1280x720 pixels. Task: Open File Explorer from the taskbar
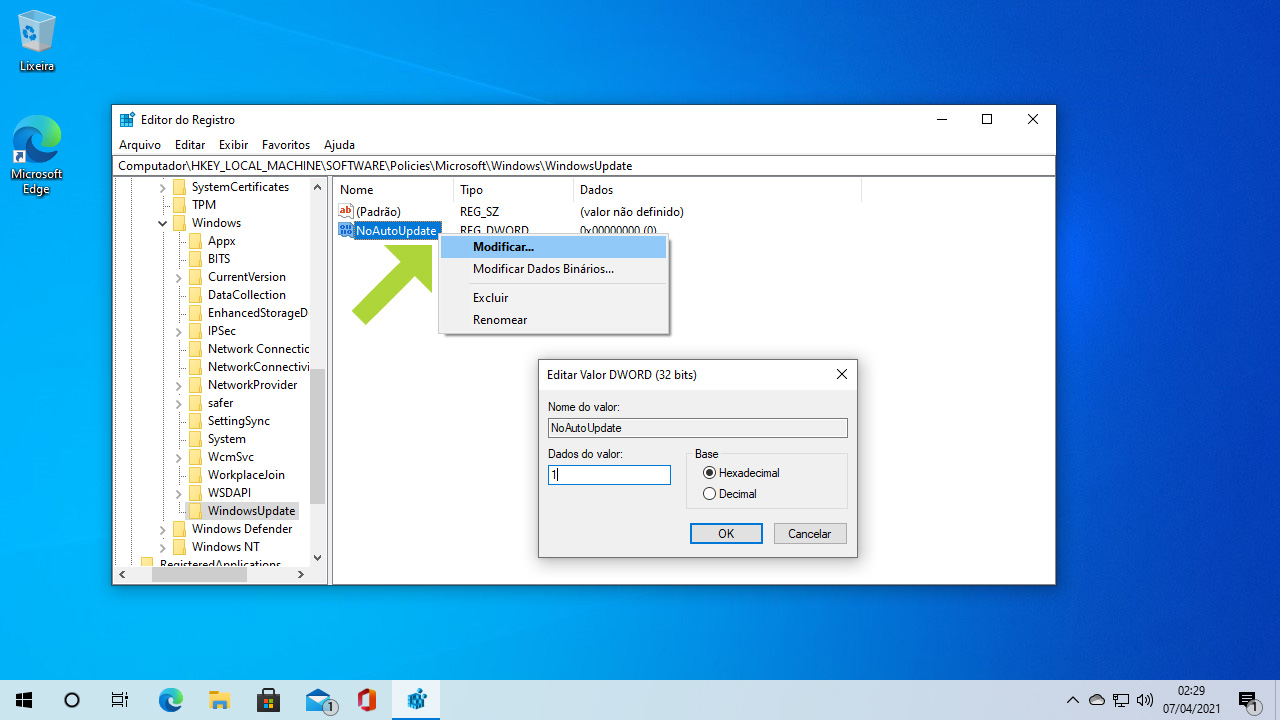220,700
